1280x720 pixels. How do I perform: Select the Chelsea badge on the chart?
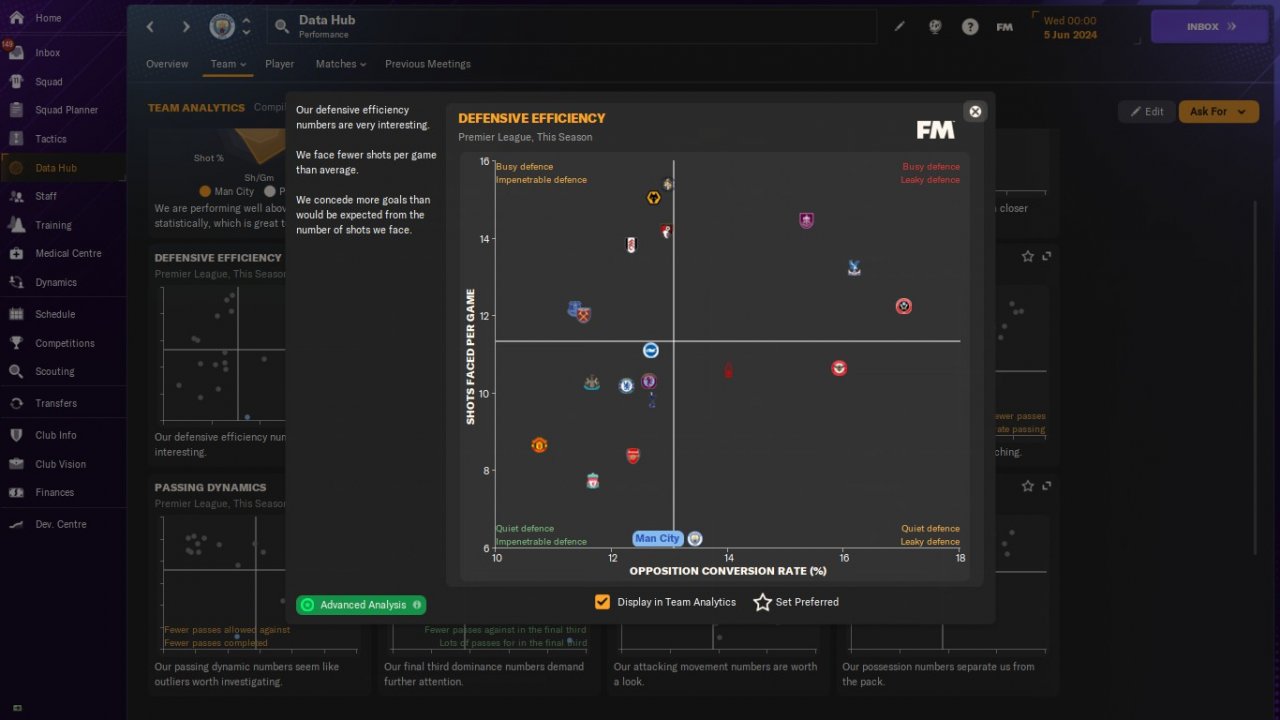tap(626, 385)
